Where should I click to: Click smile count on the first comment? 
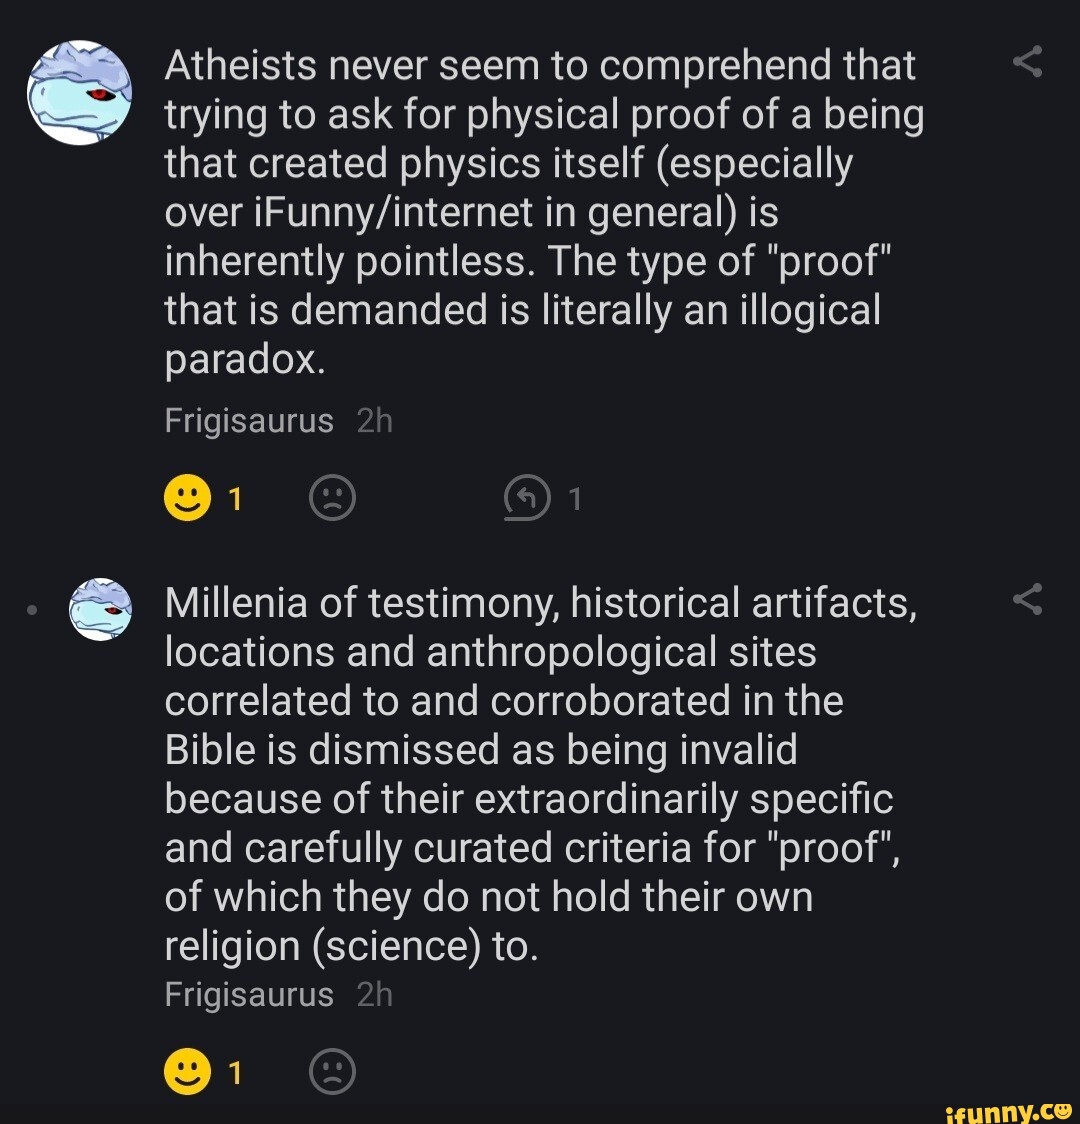(235, 498)
